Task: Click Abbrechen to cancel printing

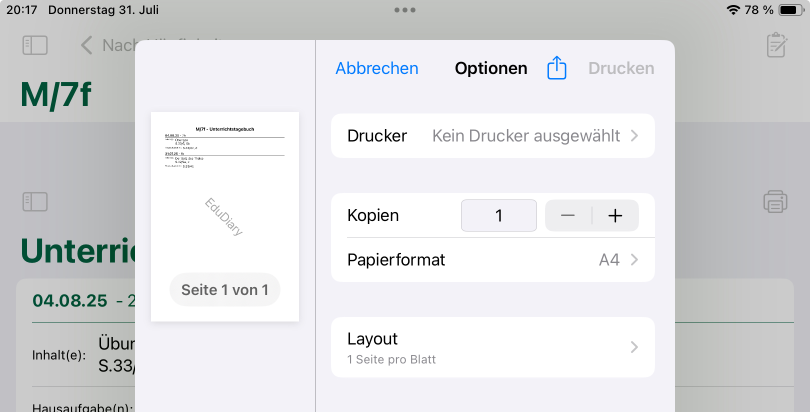Action: pos(377,69)
